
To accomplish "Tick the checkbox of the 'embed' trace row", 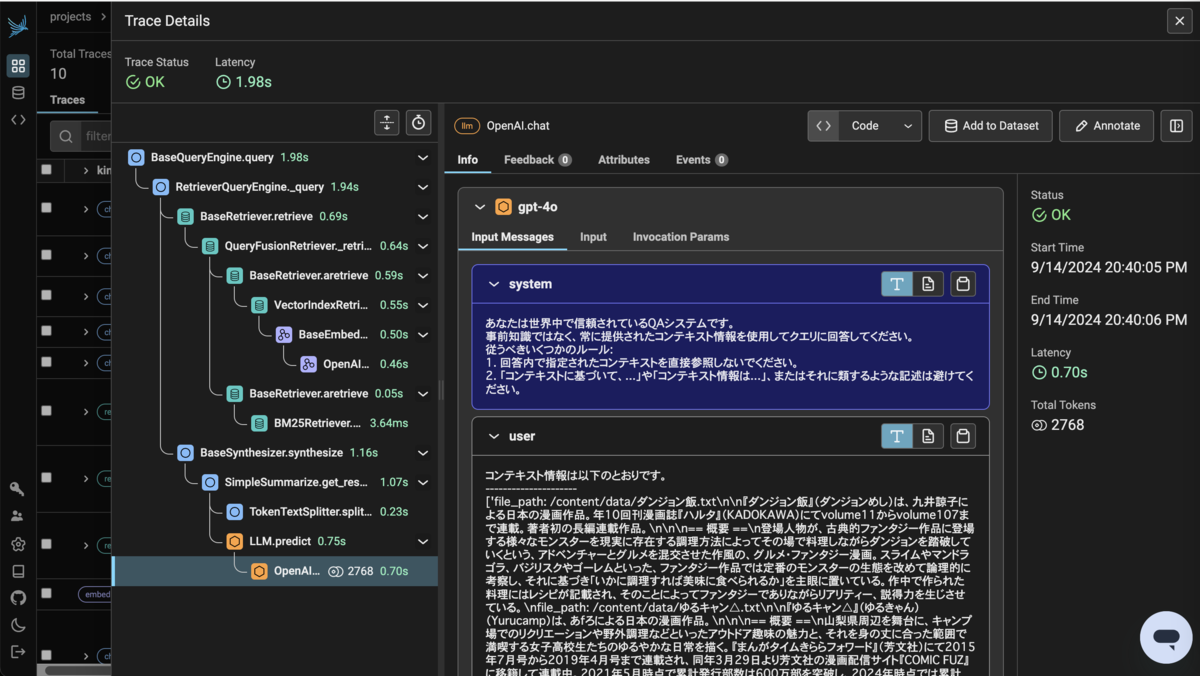I will 46,594.
